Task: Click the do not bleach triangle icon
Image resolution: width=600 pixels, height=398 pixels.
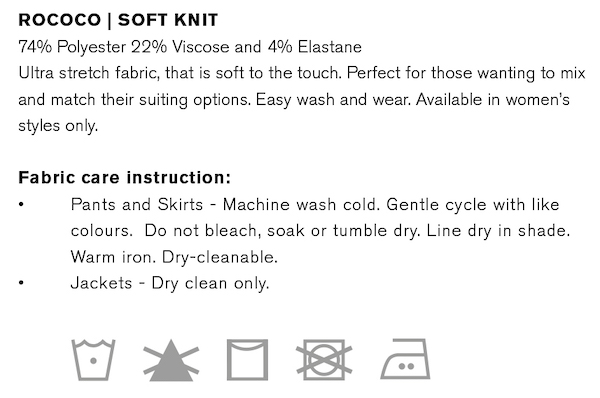Action: click(x=171, y=360)
